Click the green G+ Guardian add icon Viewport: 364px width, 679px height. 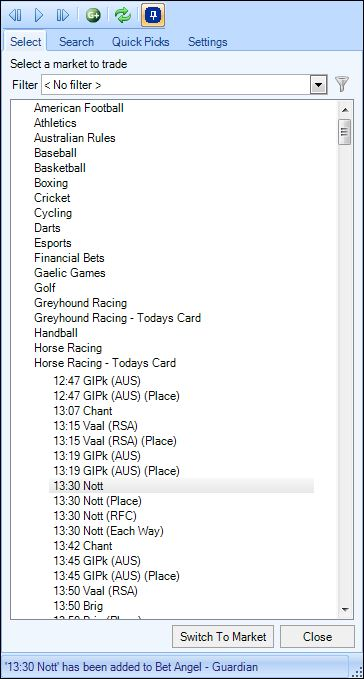[x=93, y=16]
